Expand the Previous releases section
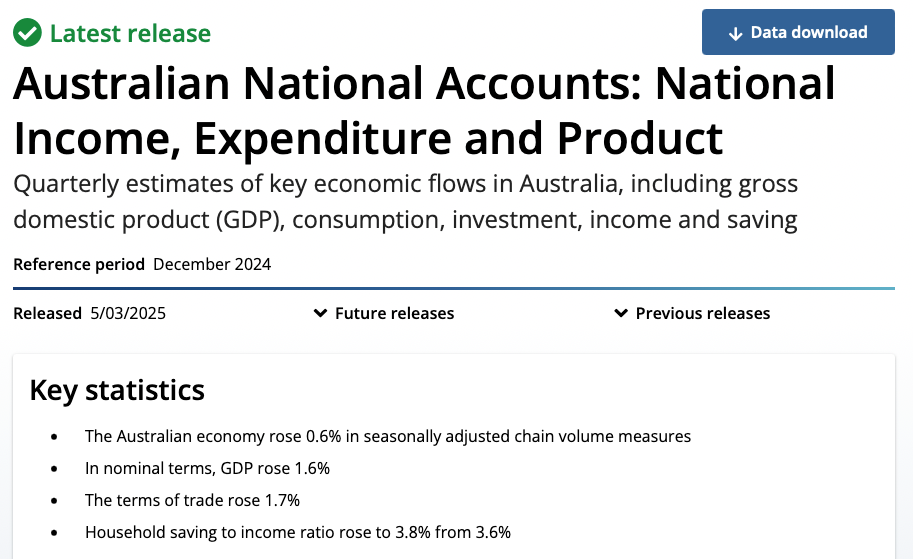 692,313
